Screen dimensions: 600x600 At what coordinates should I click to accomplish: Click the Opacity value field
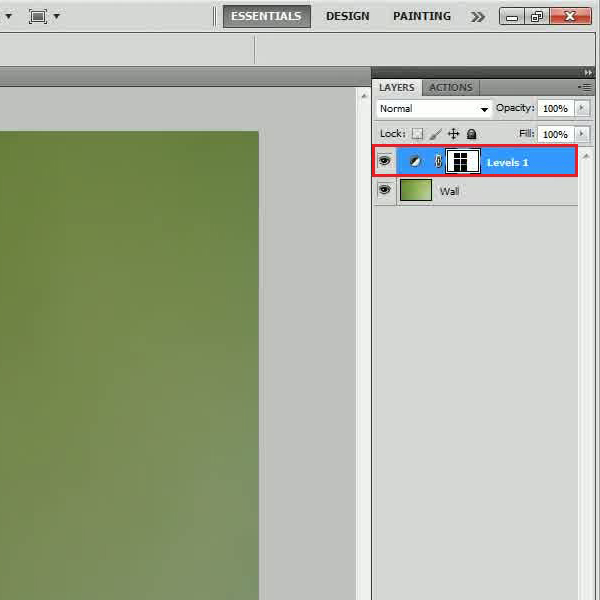[555, 109]
